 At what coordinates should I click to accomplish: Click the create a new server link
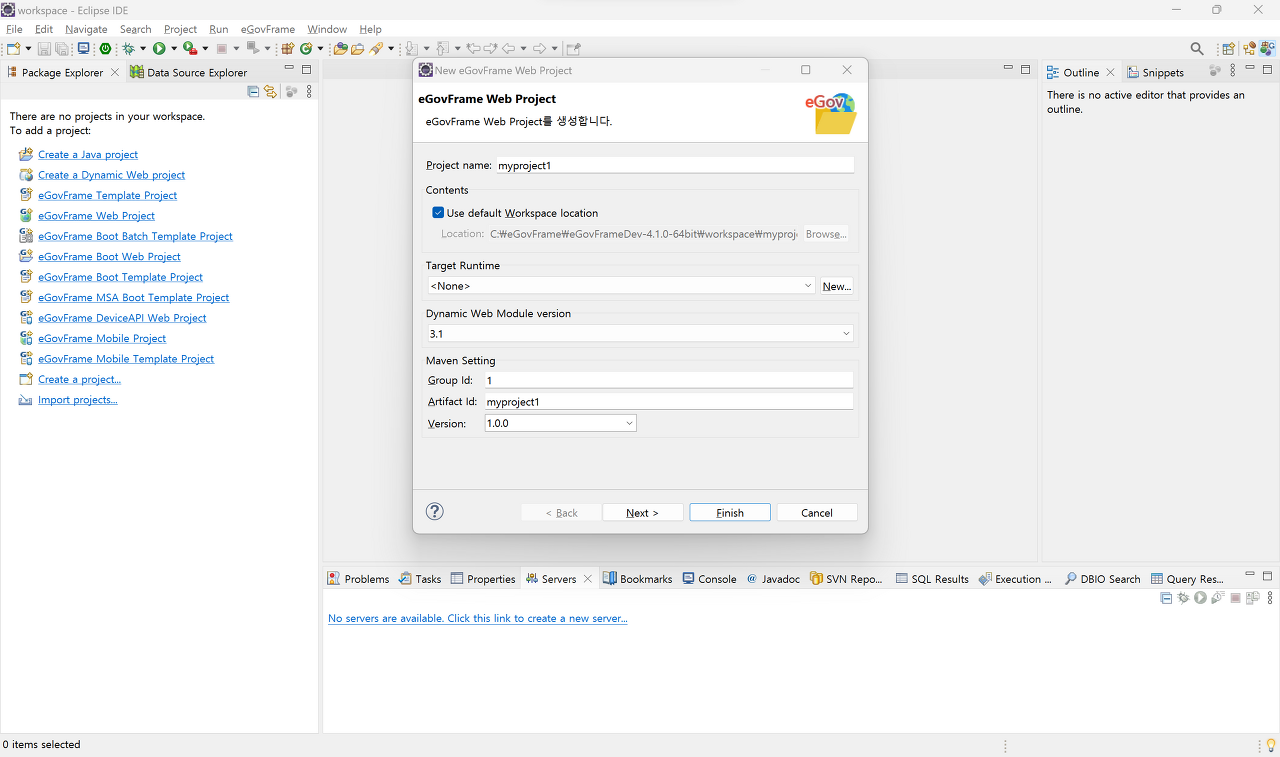click(478, 618)
